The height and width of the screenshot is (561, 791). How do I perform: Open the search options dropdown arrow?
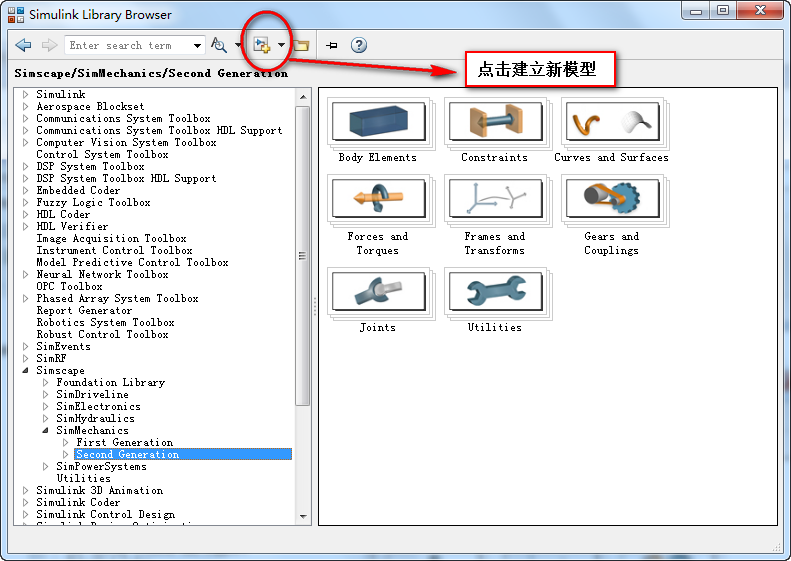click(238, 45)
